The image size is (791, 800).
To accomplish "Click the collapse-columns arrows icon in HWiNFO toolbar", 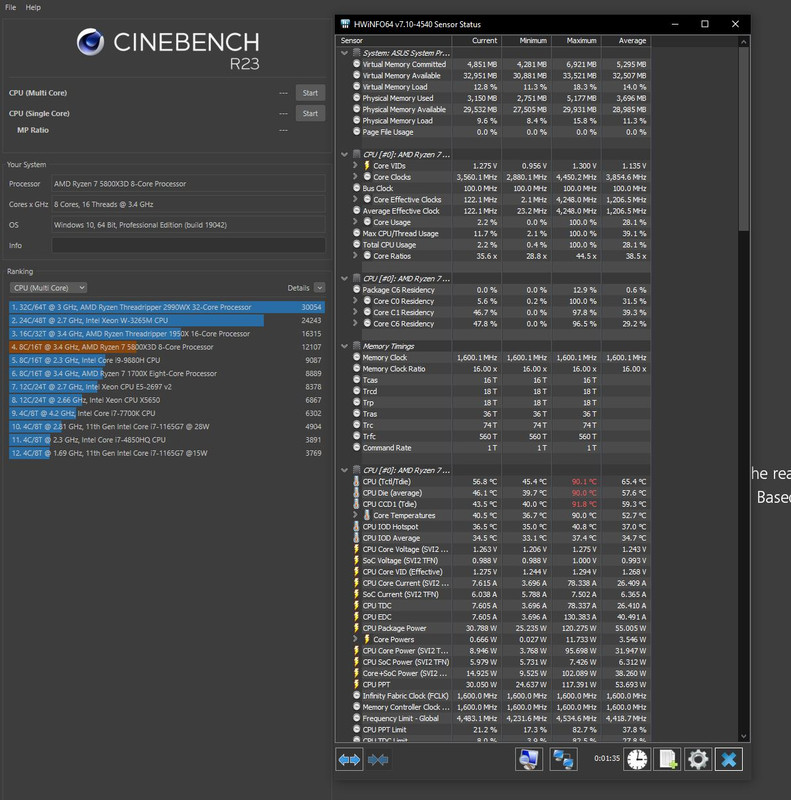I will coord(378,760).
